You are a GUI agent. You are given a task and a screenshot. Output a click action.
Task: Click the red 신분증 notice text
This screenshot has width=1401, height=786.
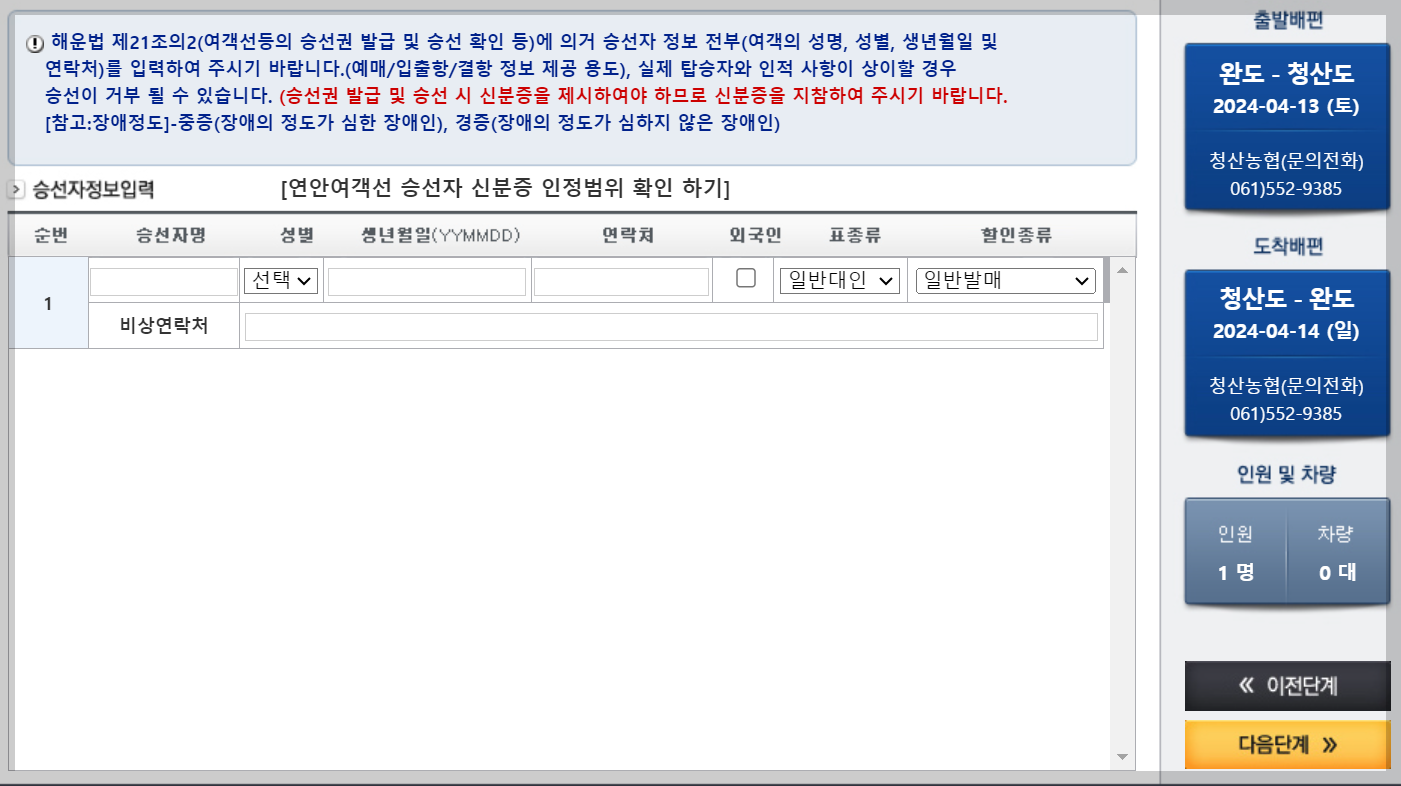click(643, 97)
